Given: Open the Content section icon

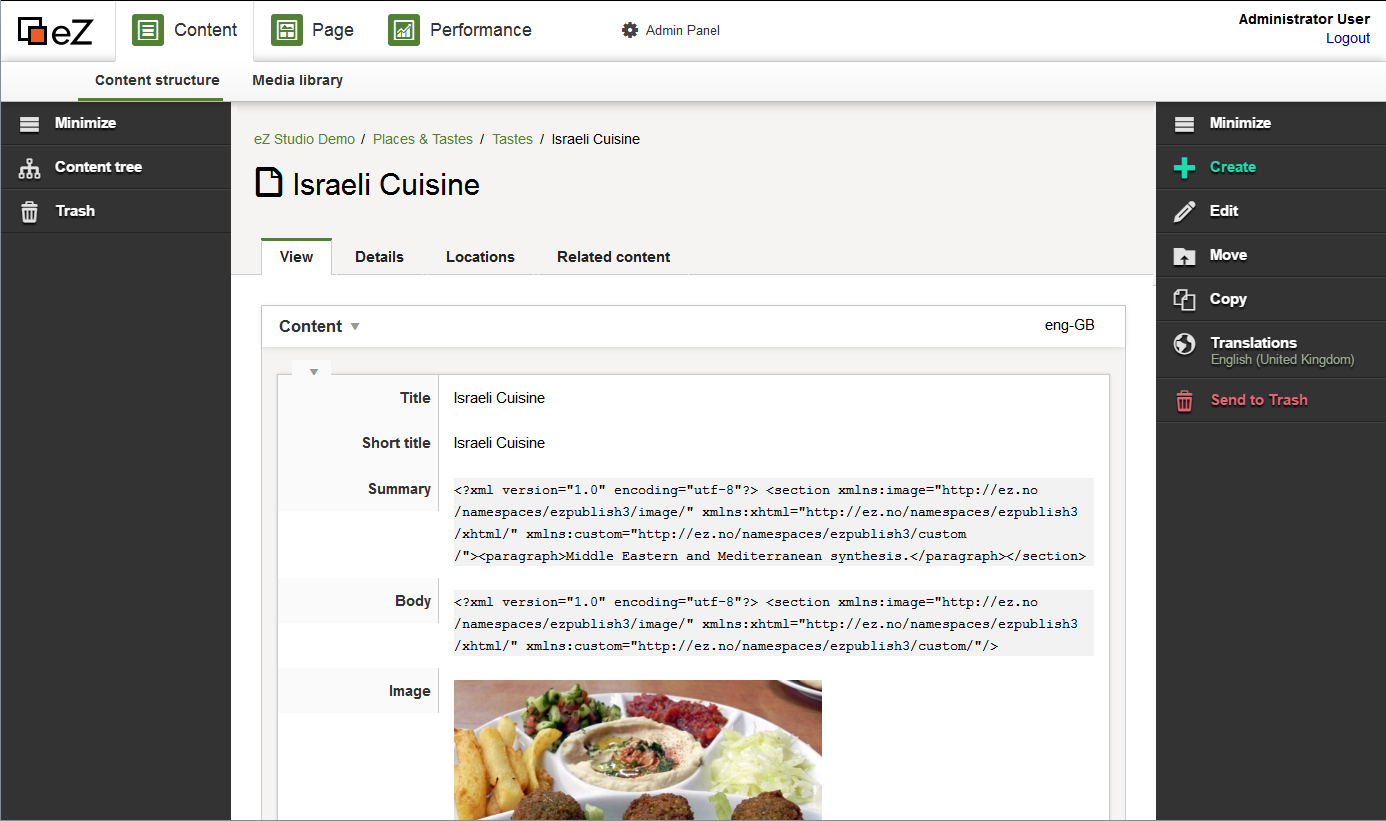Looking at the screenshot, I should (x=148, y=30).
